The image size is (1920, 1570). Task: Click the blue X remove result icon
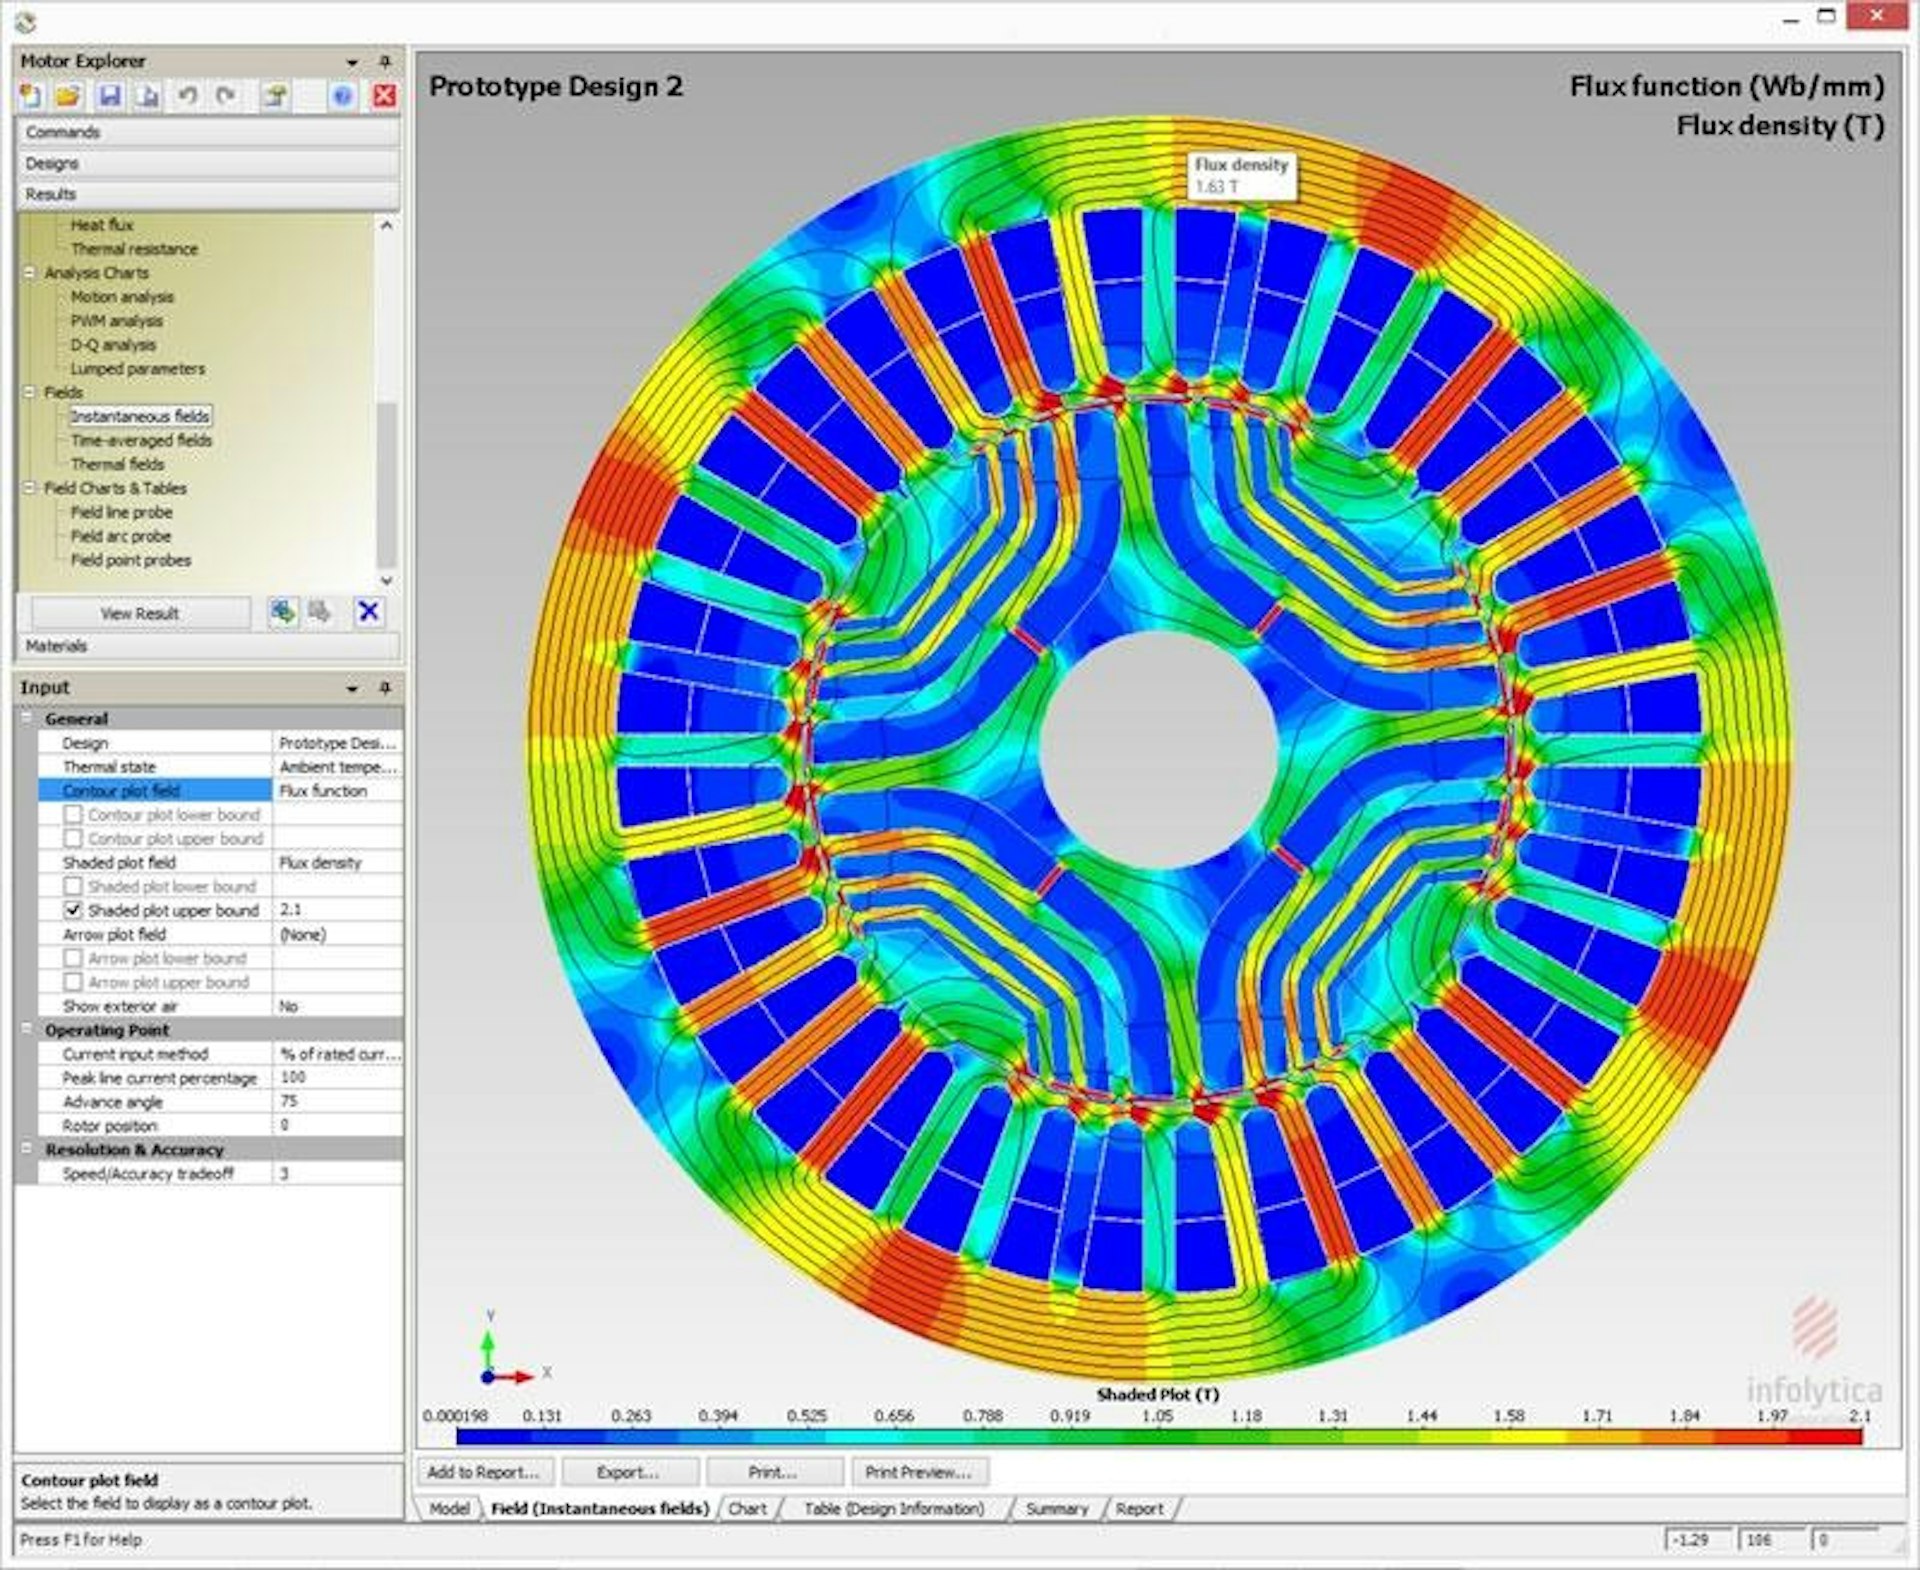click(368, 612)
